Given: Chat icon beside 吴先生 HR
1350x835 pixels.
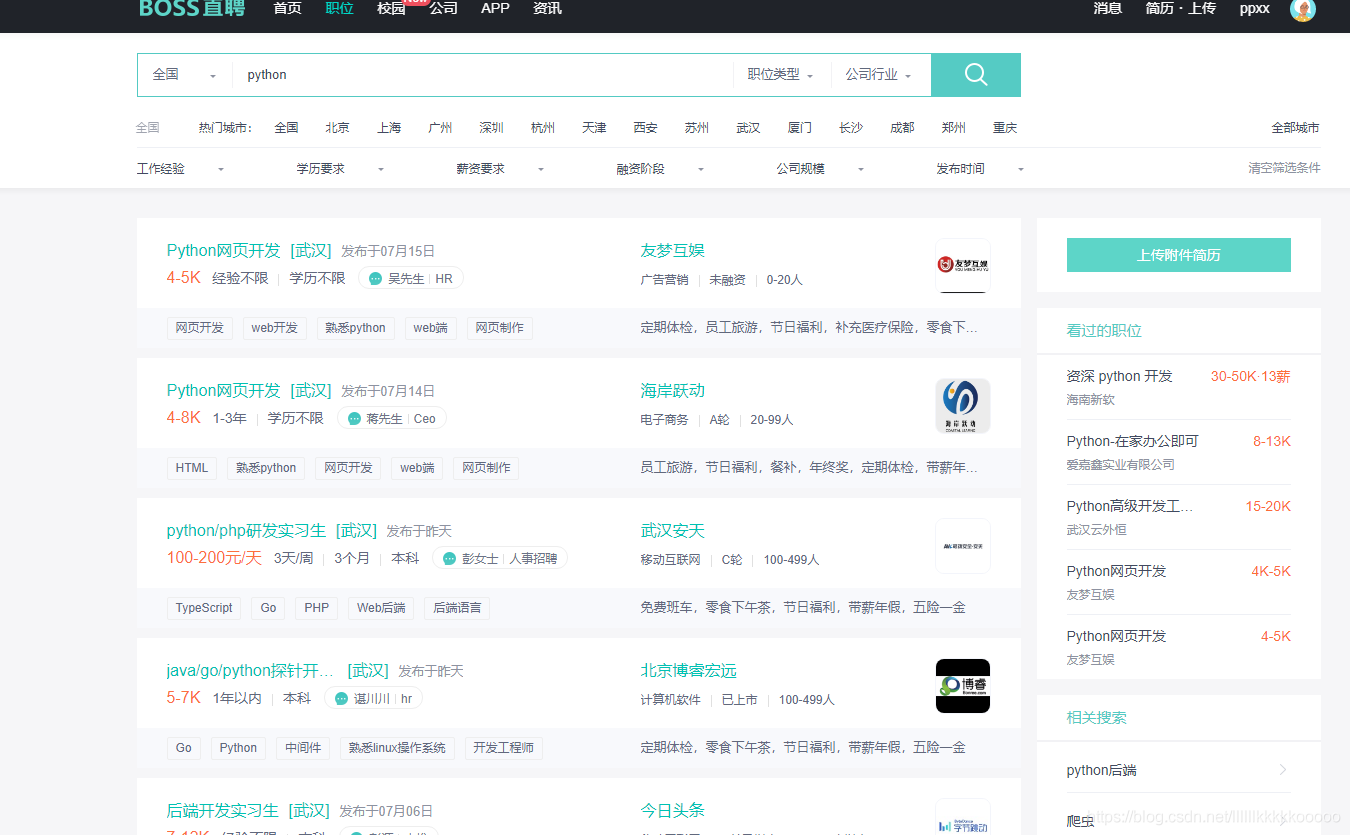Looking at the screenshot, I should click(376, 279).
